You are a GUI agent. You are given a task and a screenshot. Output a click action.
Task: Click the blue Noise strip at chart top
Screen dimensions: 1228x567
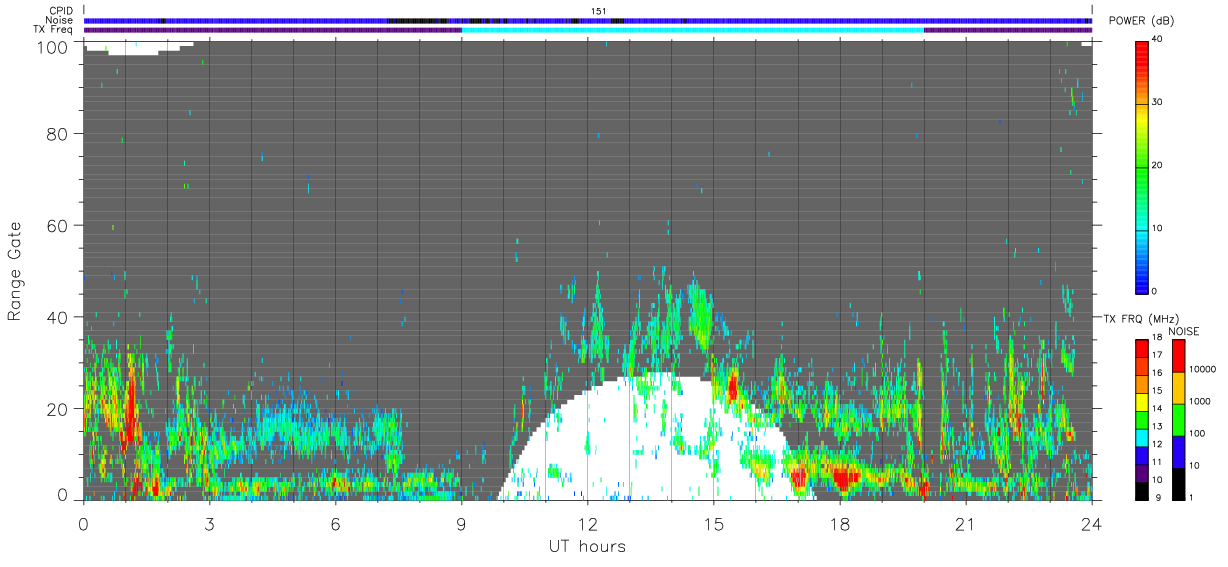(588, 20)
